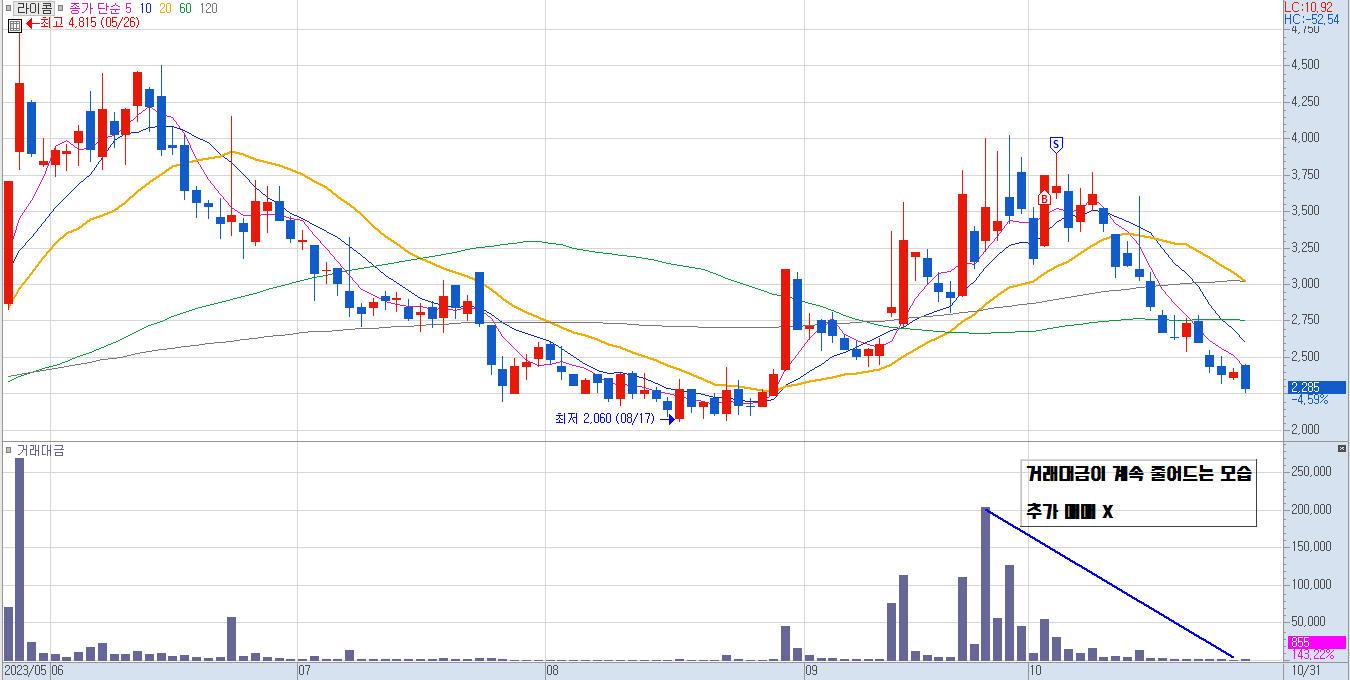Select the 120-day moving average label
Viewport: 1350px width, 680px height.
tap(209, 8)
